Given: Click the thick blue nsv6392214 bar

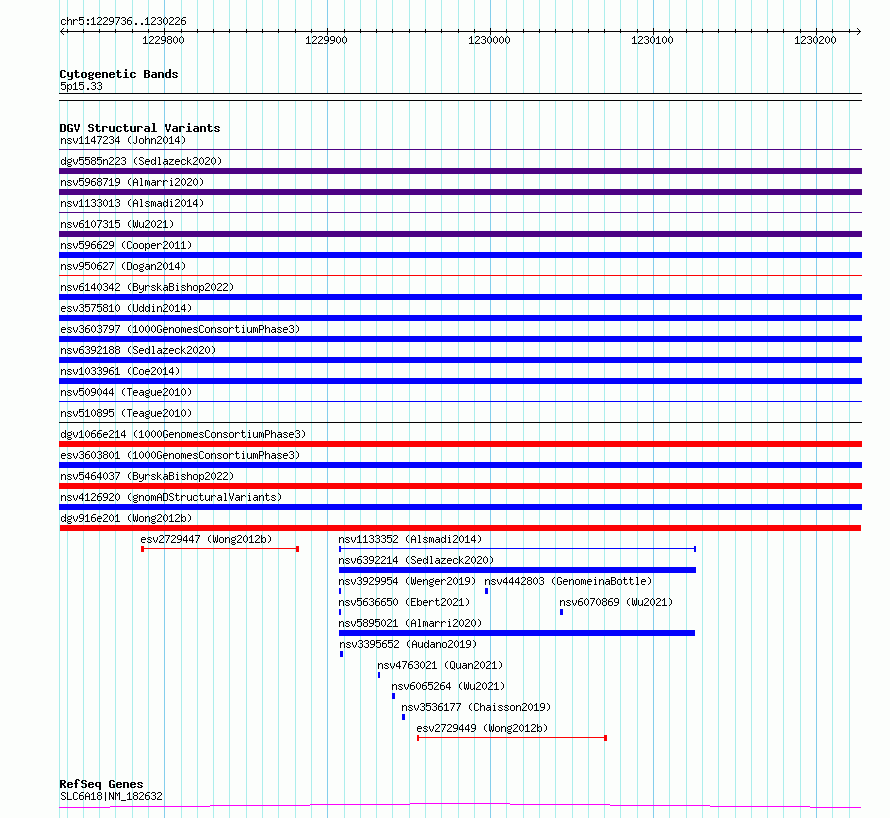Looking at the screenshot, I should (517, 570).
